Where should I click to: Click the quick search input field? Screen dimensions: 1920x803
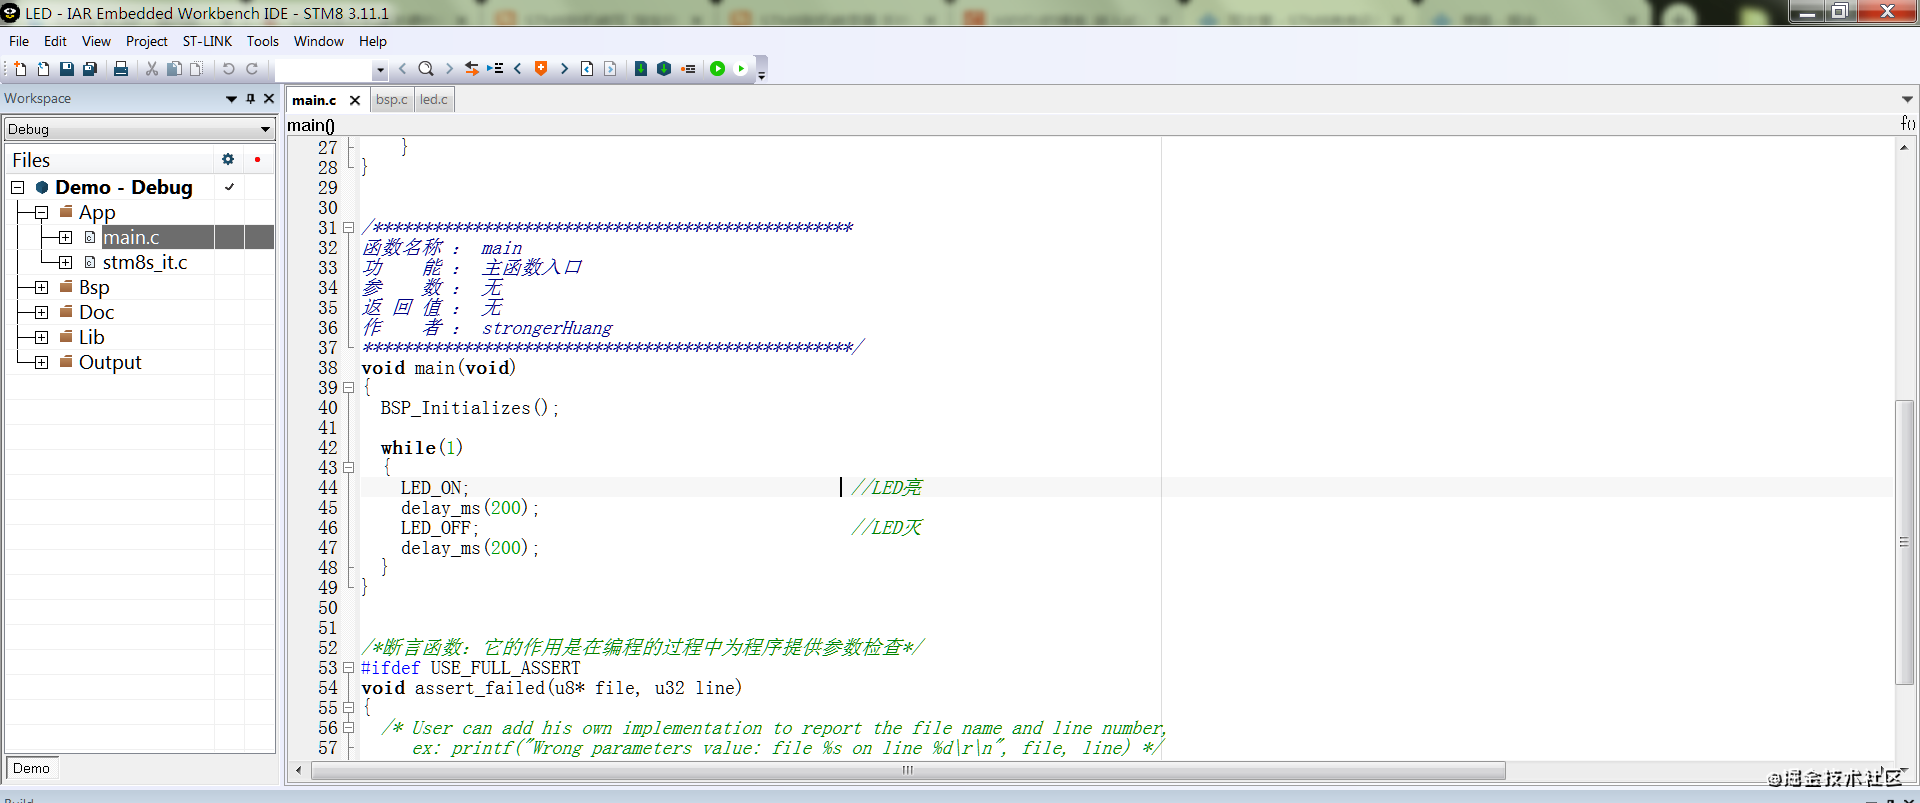point(324,70)
